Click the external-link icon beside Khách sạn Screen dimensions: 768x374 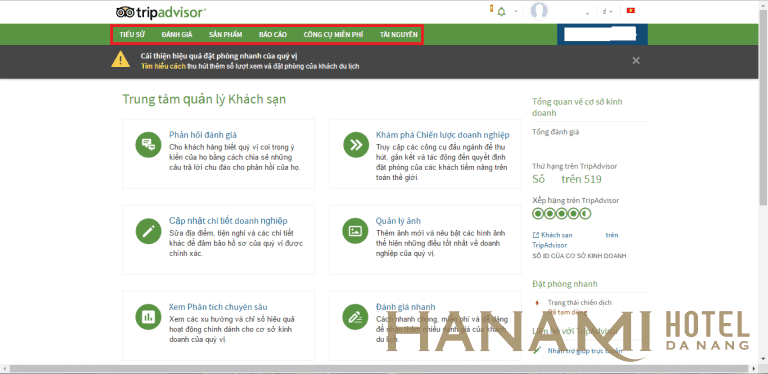pyautogui.click(x=536, y=235)
